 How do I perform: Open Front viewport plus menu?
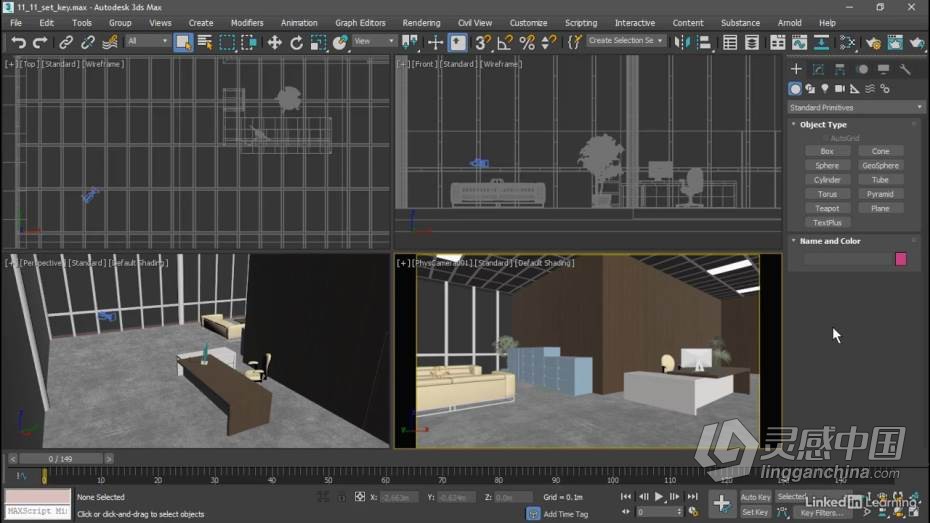(403, 64)
